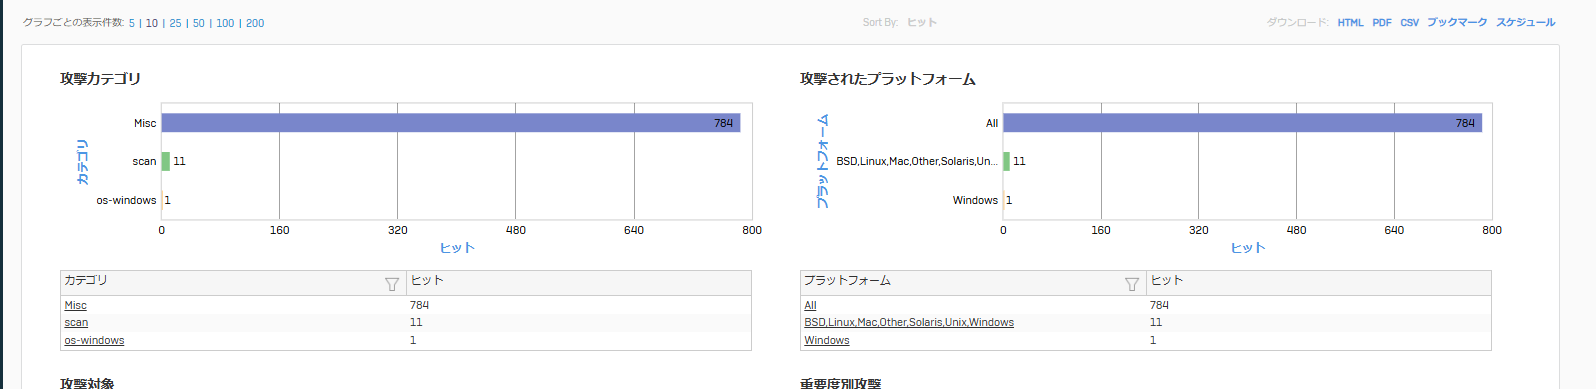Set records per graph to 10
Image resolution: width=1596 pixels, height=389 pixels.
point(152,23)
